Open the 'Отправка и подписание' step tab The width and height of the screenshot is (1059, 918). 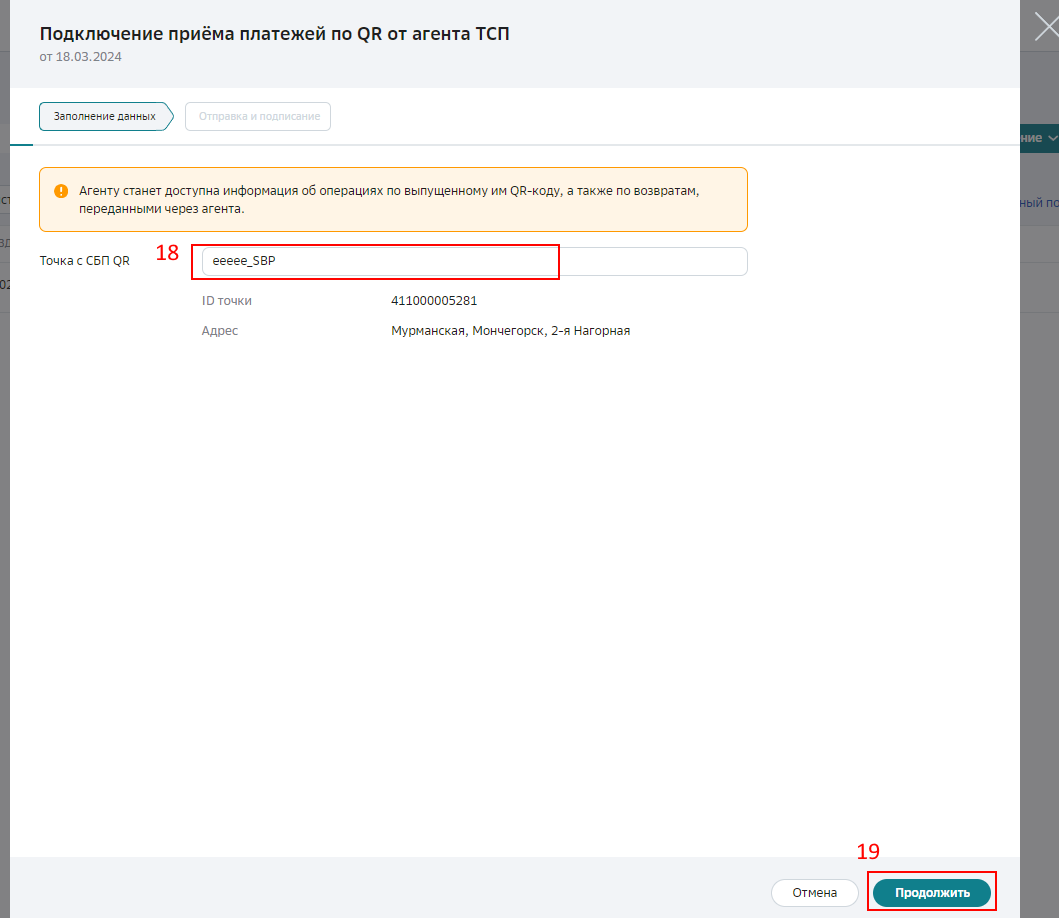[x=258, y=116]
